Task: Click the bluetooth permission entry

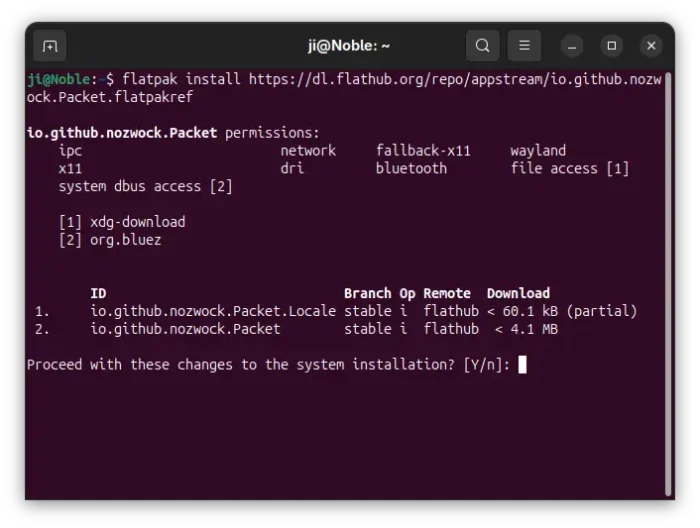Action: click(411, 168)
